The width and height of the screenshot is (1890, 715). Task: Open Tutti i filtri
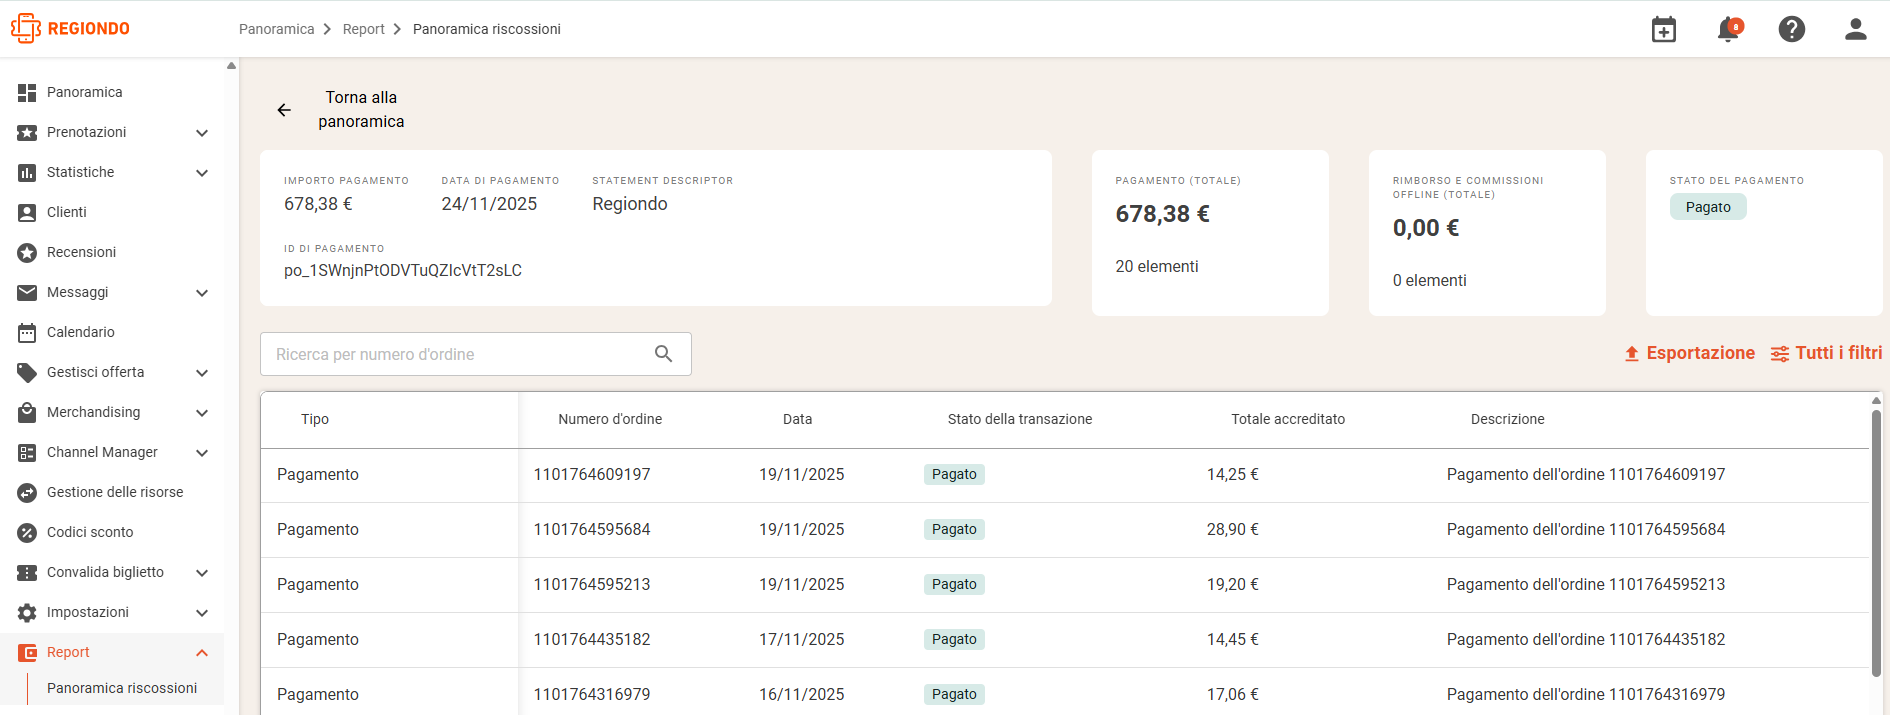tap(1826, 353)
